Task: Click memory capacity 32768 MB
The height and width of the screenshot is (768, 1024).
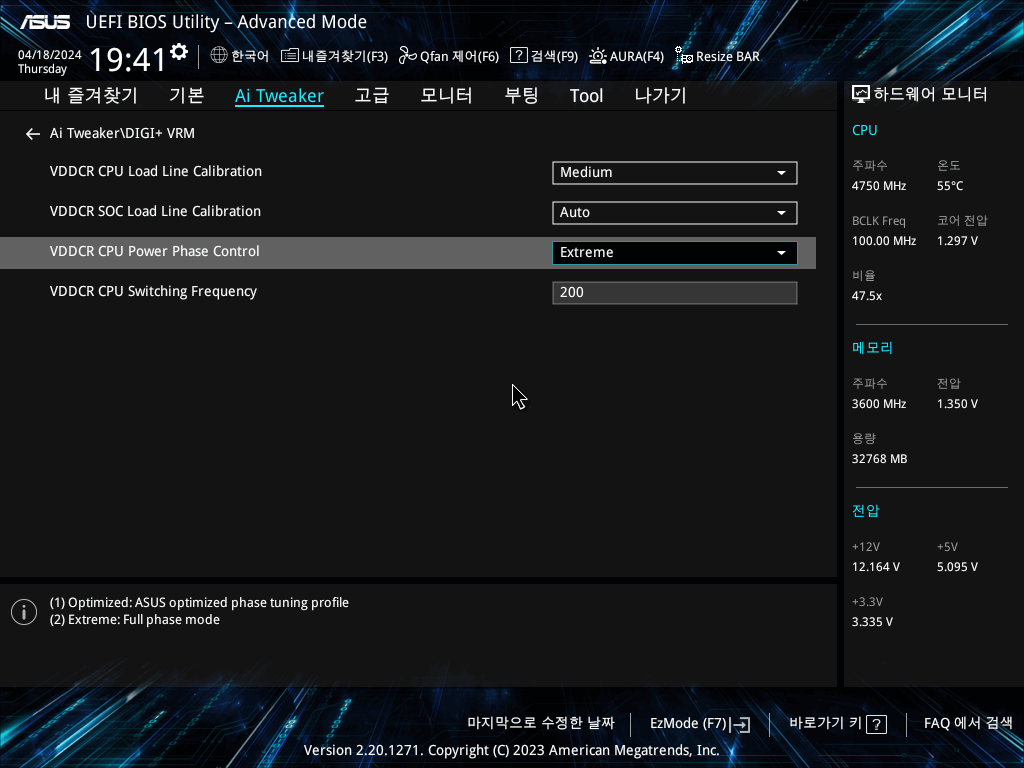Action: click(879, 459)
